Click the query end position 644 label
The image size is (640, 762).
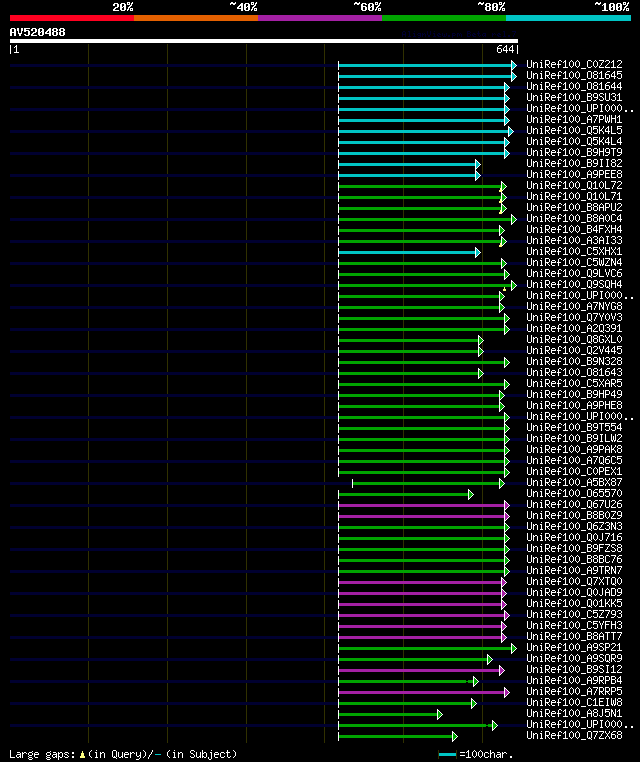point(505,49)
